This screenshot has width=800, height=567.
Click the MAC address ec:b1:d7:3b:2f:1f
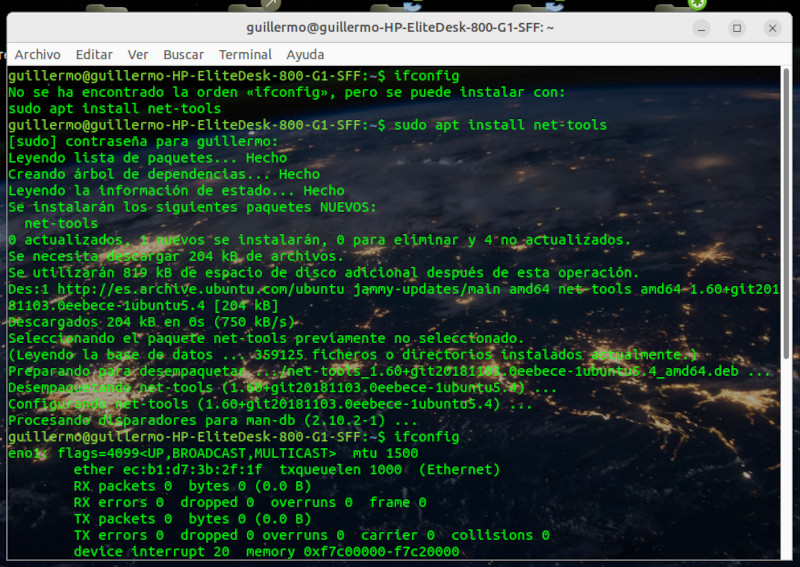tap(192, 470)
